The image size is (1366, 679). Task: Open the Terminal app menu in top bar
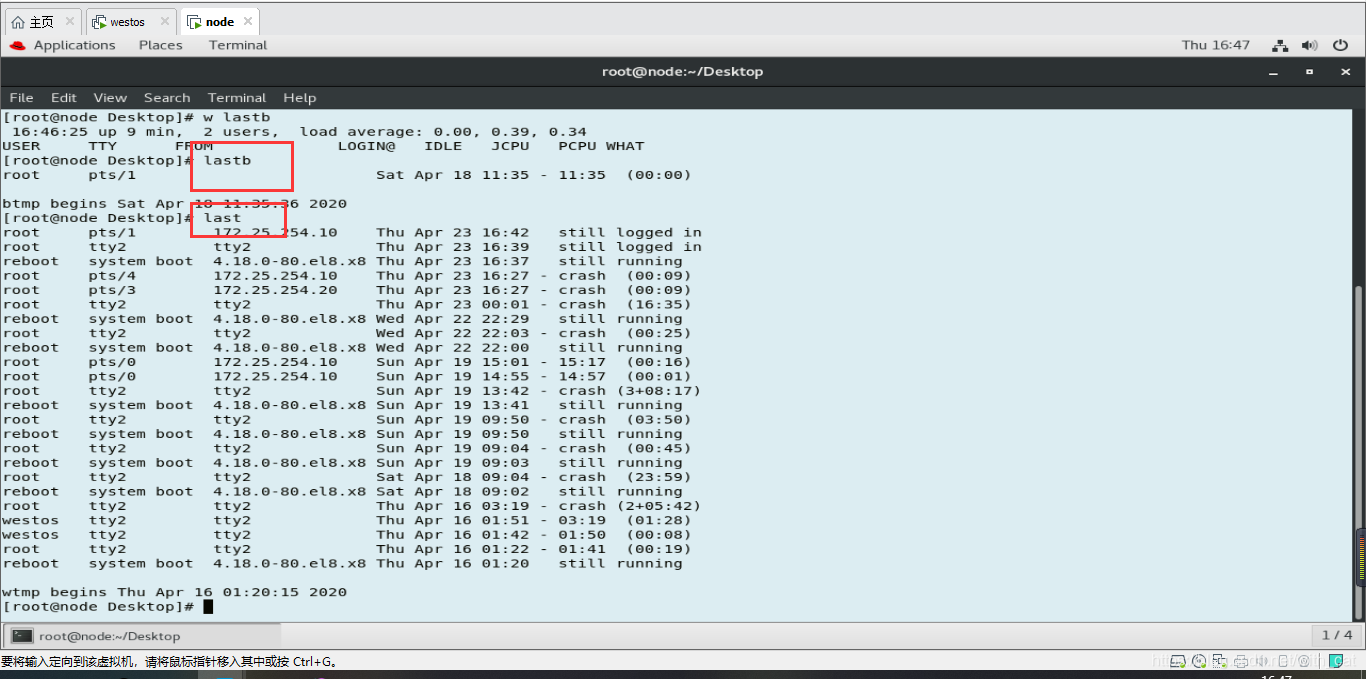pyautogui.click(x=238, y=45)
